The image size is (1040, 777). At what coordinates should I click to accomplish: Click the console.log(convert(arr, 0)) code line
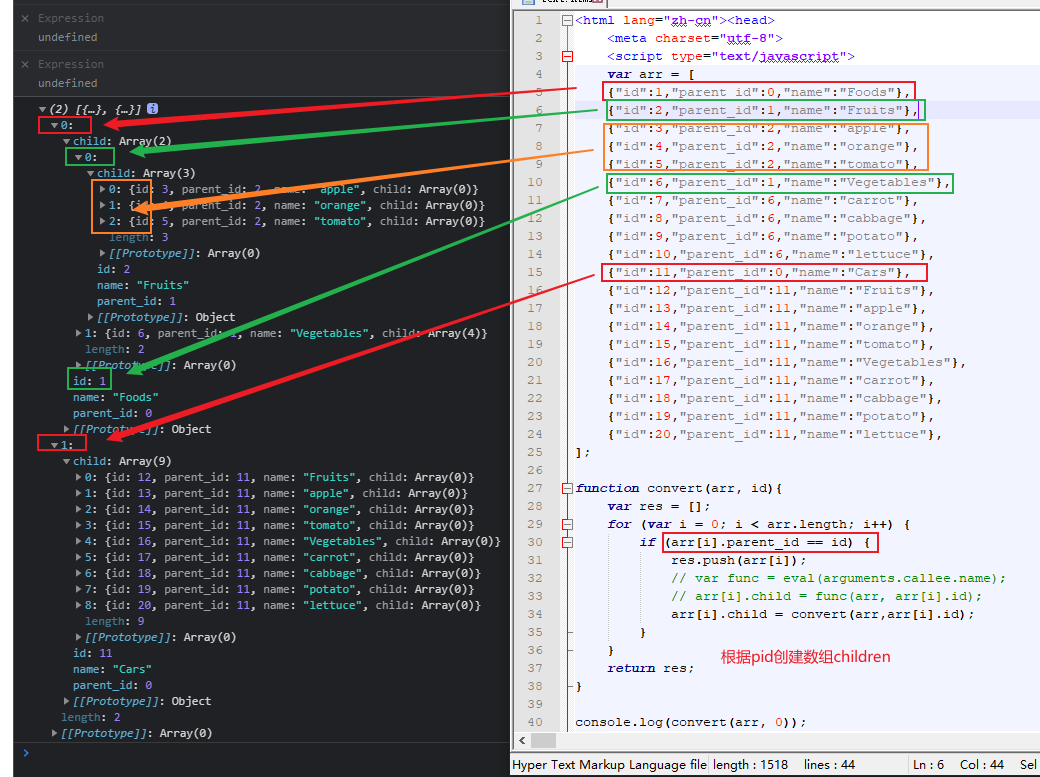point(690,723)
